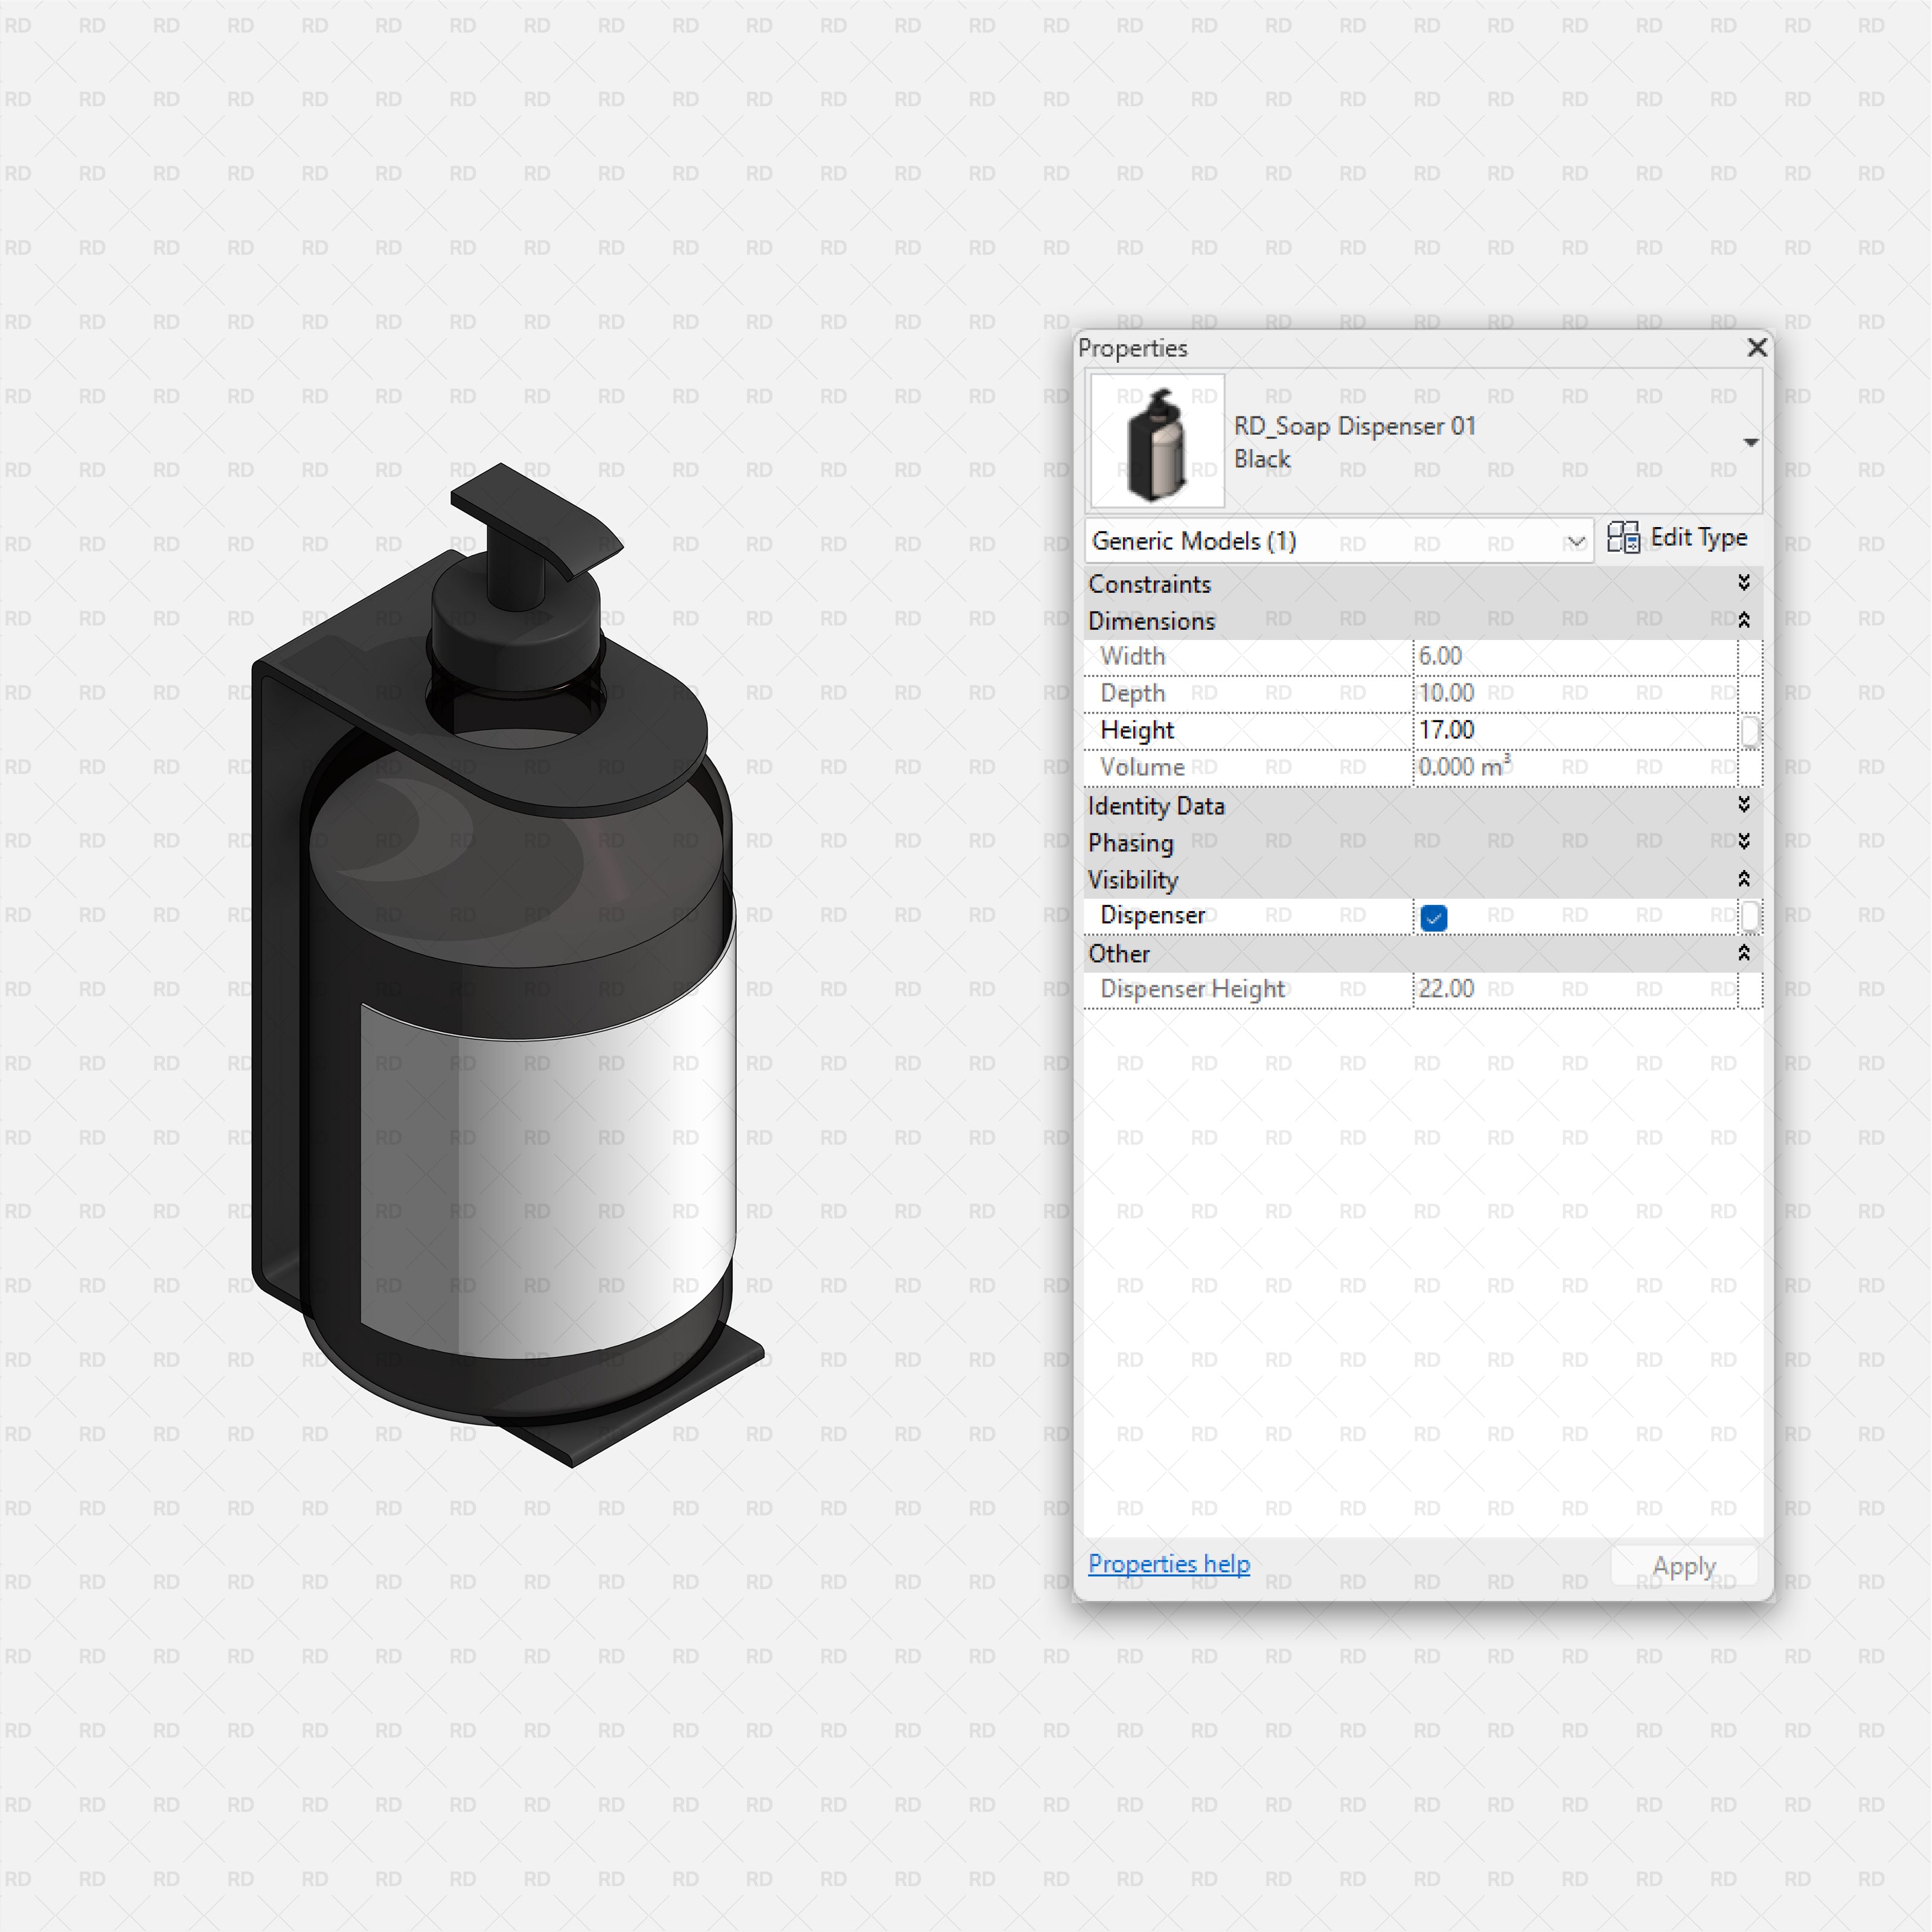Collapse the Dimensions section
Screen dimensions: 1932x1932
pos(1743,620)
